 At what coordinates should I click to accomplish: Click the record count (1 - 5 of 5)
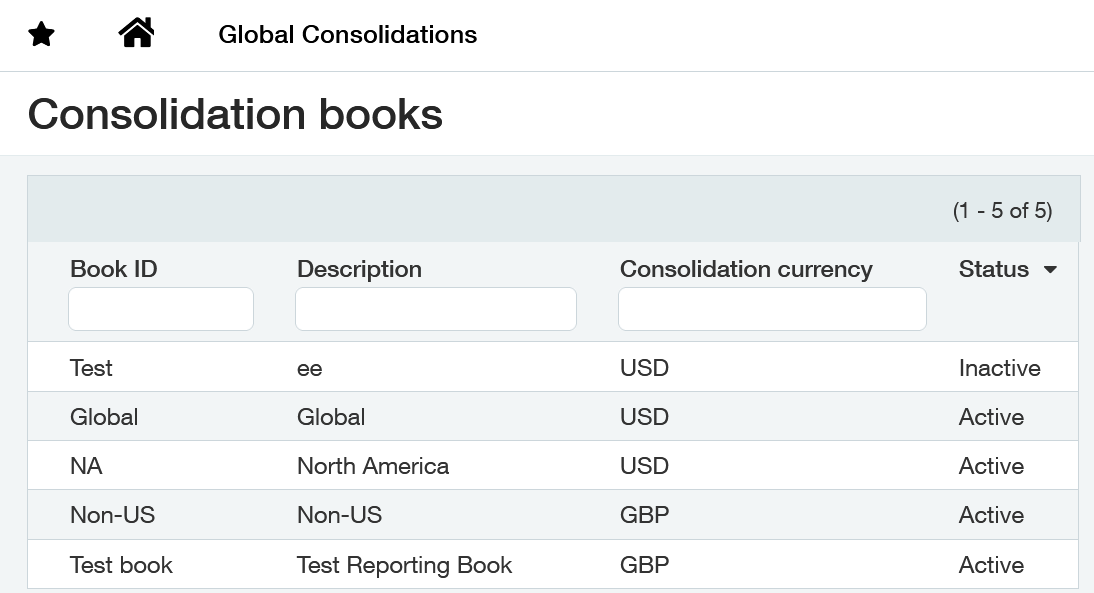click(x=1003, y=211)
